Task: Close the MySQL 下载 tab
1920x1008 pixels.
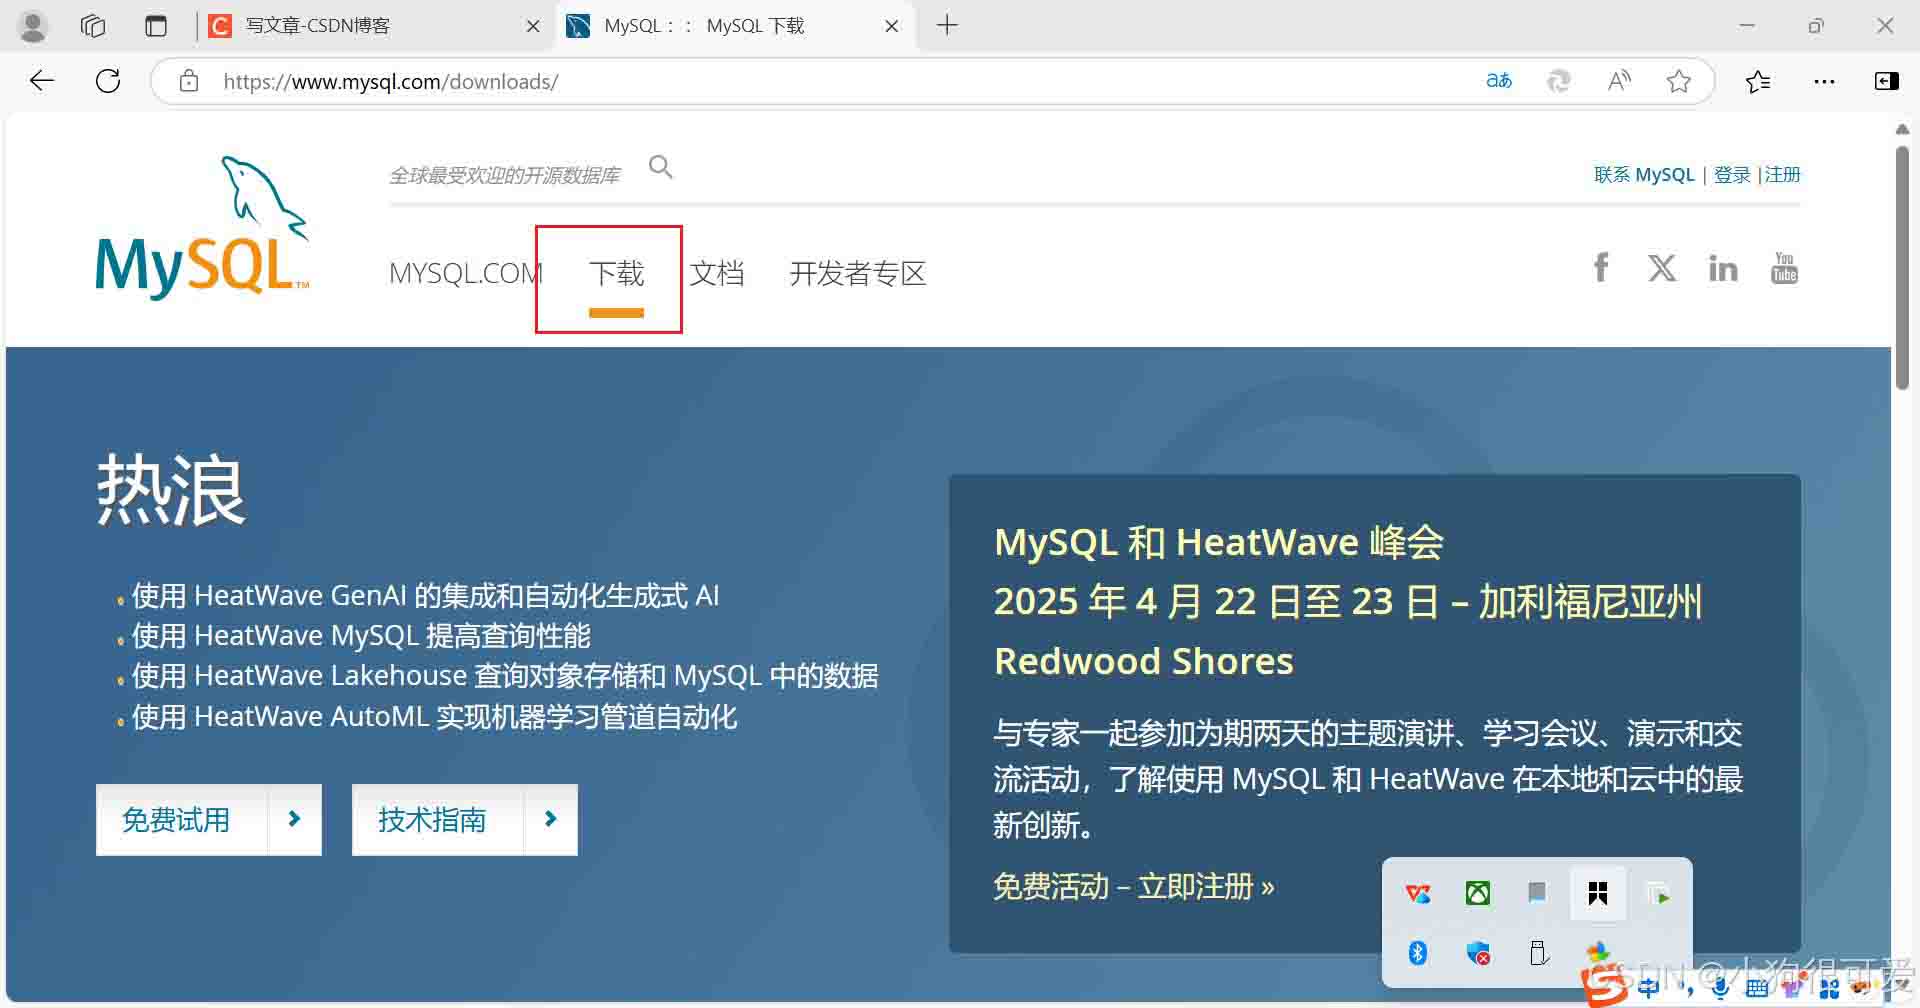Action: coord(892,26)
